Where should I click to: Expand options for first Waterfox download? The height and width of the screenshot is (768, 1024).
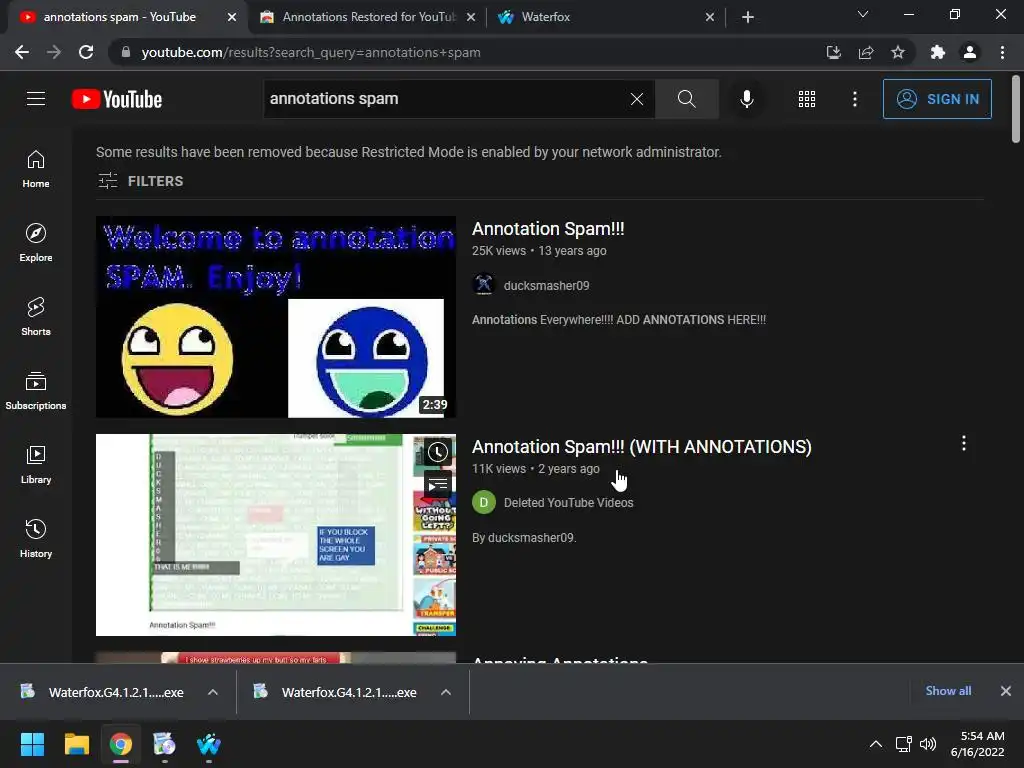coord(212,692)
